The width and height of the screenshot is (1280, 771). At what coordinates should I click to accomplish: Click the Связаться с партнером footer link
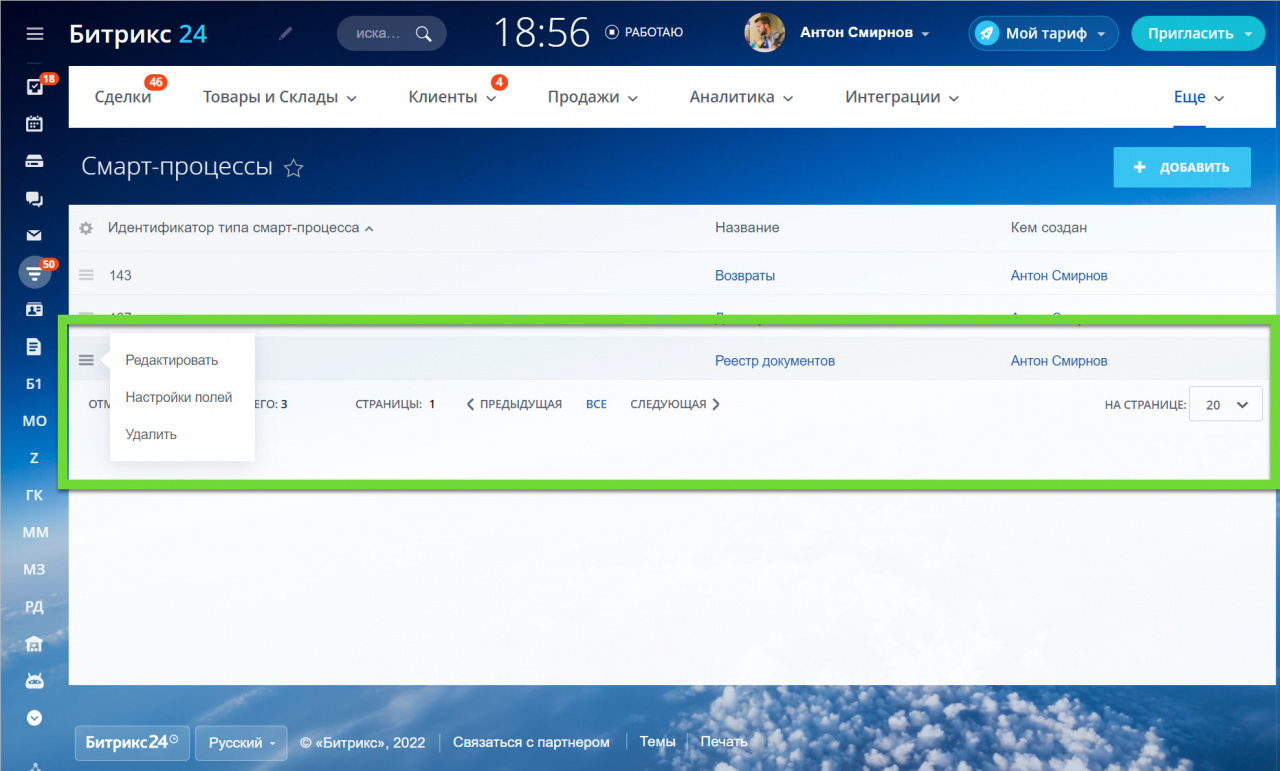click(x=531, y=742)
